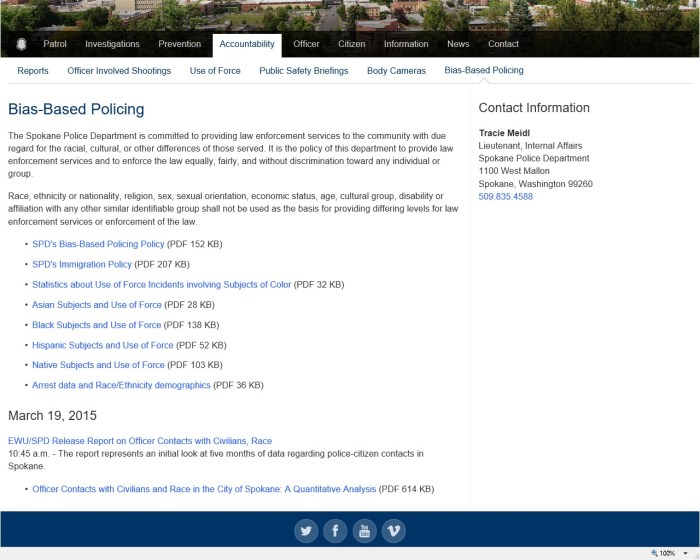The image size is (700, 560).
Task: Open the Citizen menu
Action: click(x=351, y=44)
